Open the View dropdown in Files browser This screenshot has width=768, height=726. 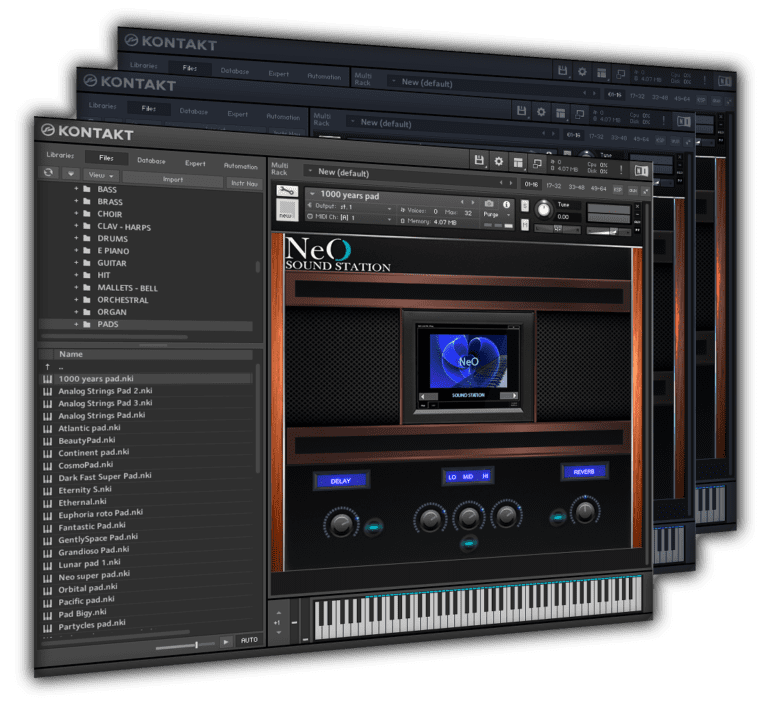tap(101, 175)
